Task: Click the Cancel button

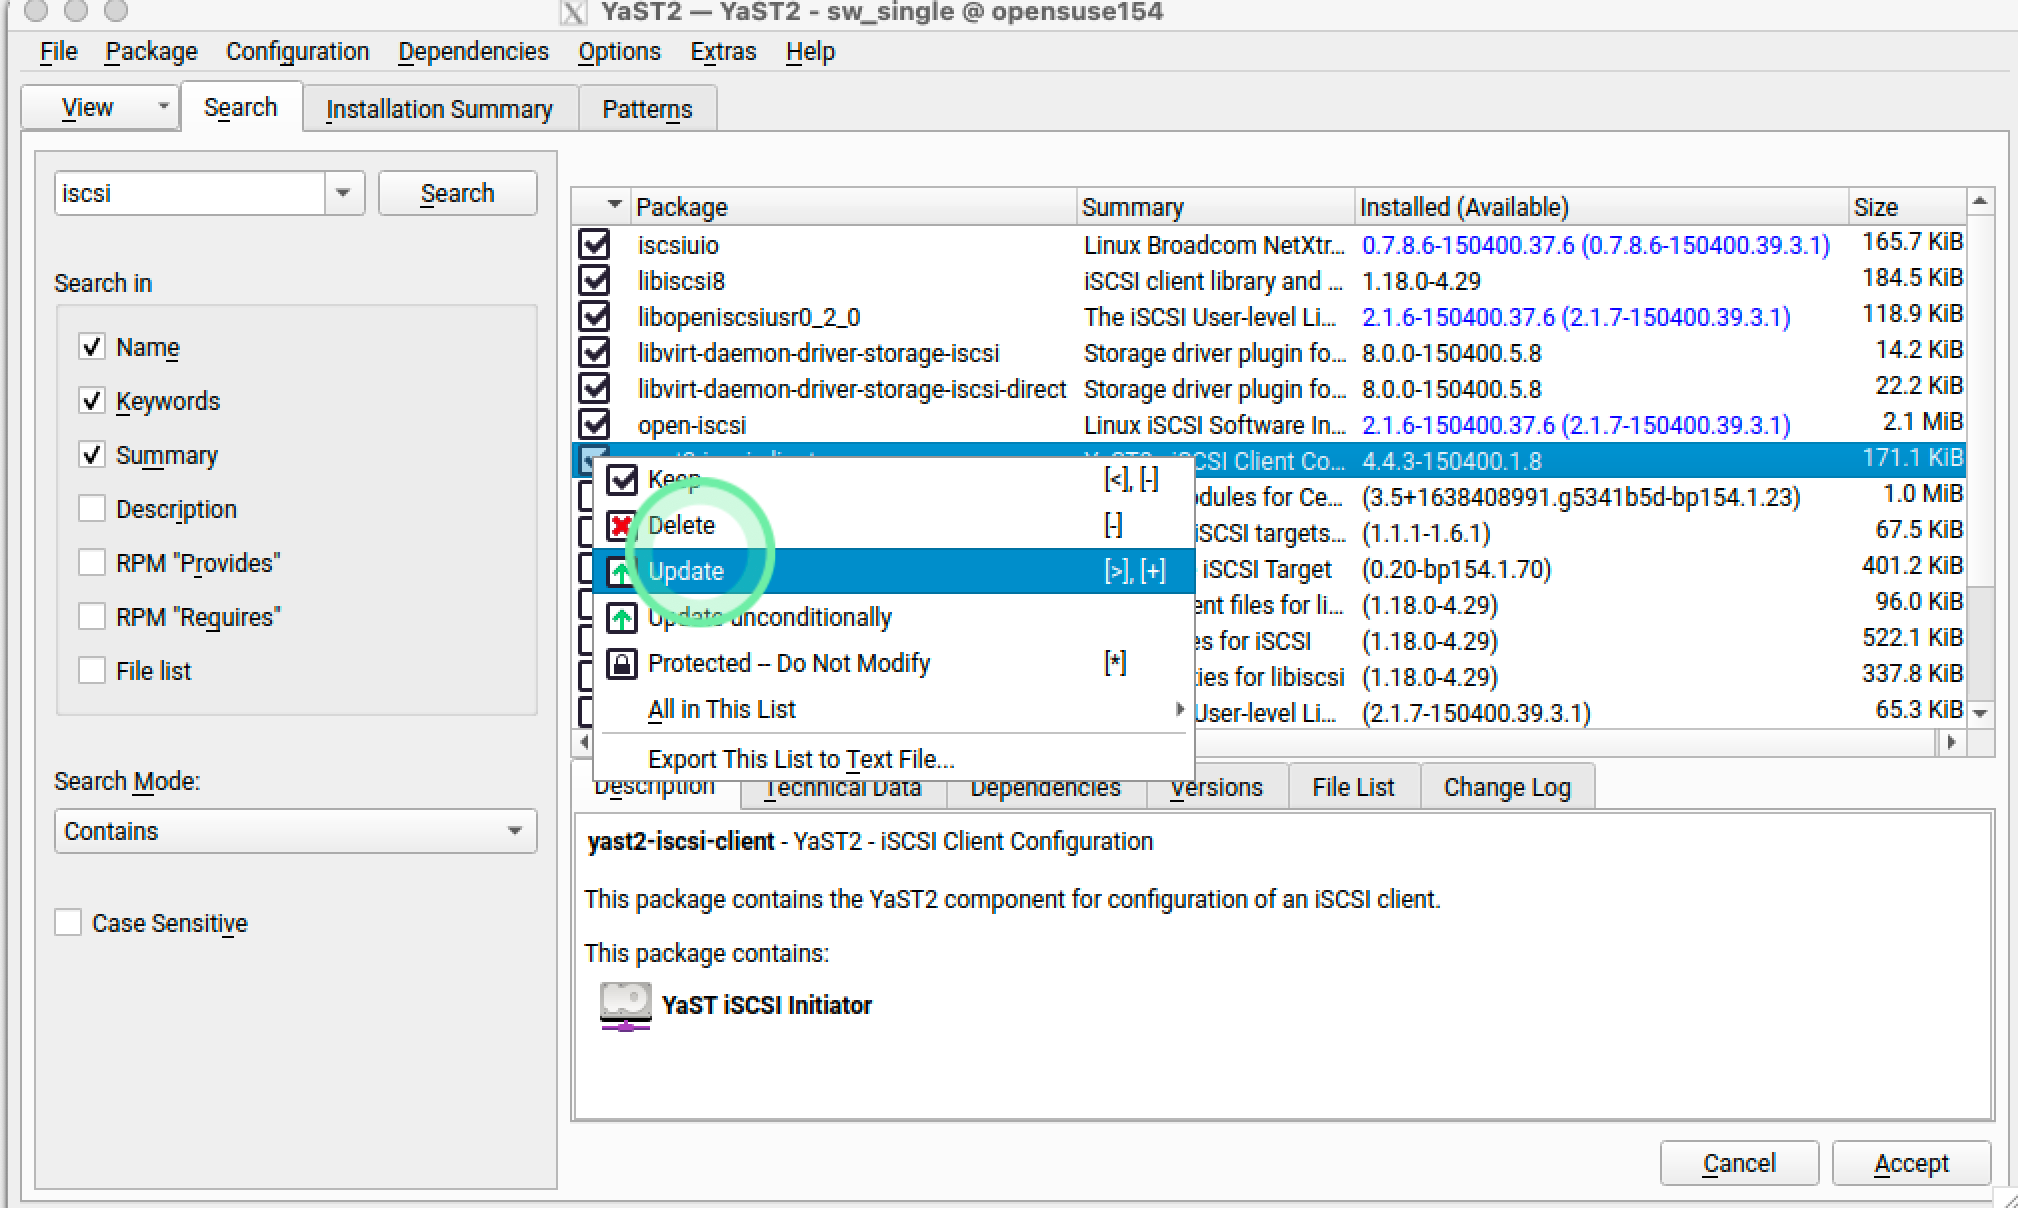Action: (x=1739, y=1163)
